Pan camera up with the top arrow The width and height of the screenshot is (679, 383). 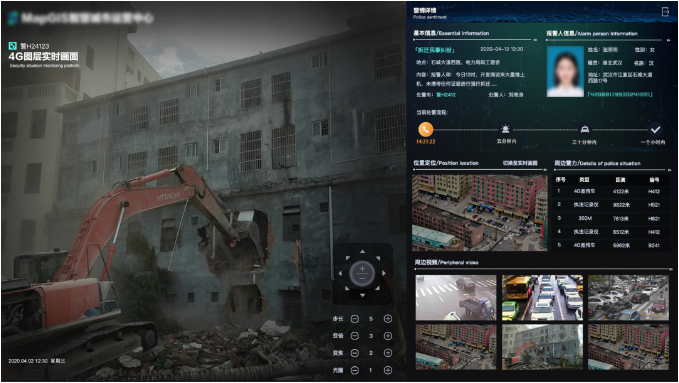click(x=362, y=252)
